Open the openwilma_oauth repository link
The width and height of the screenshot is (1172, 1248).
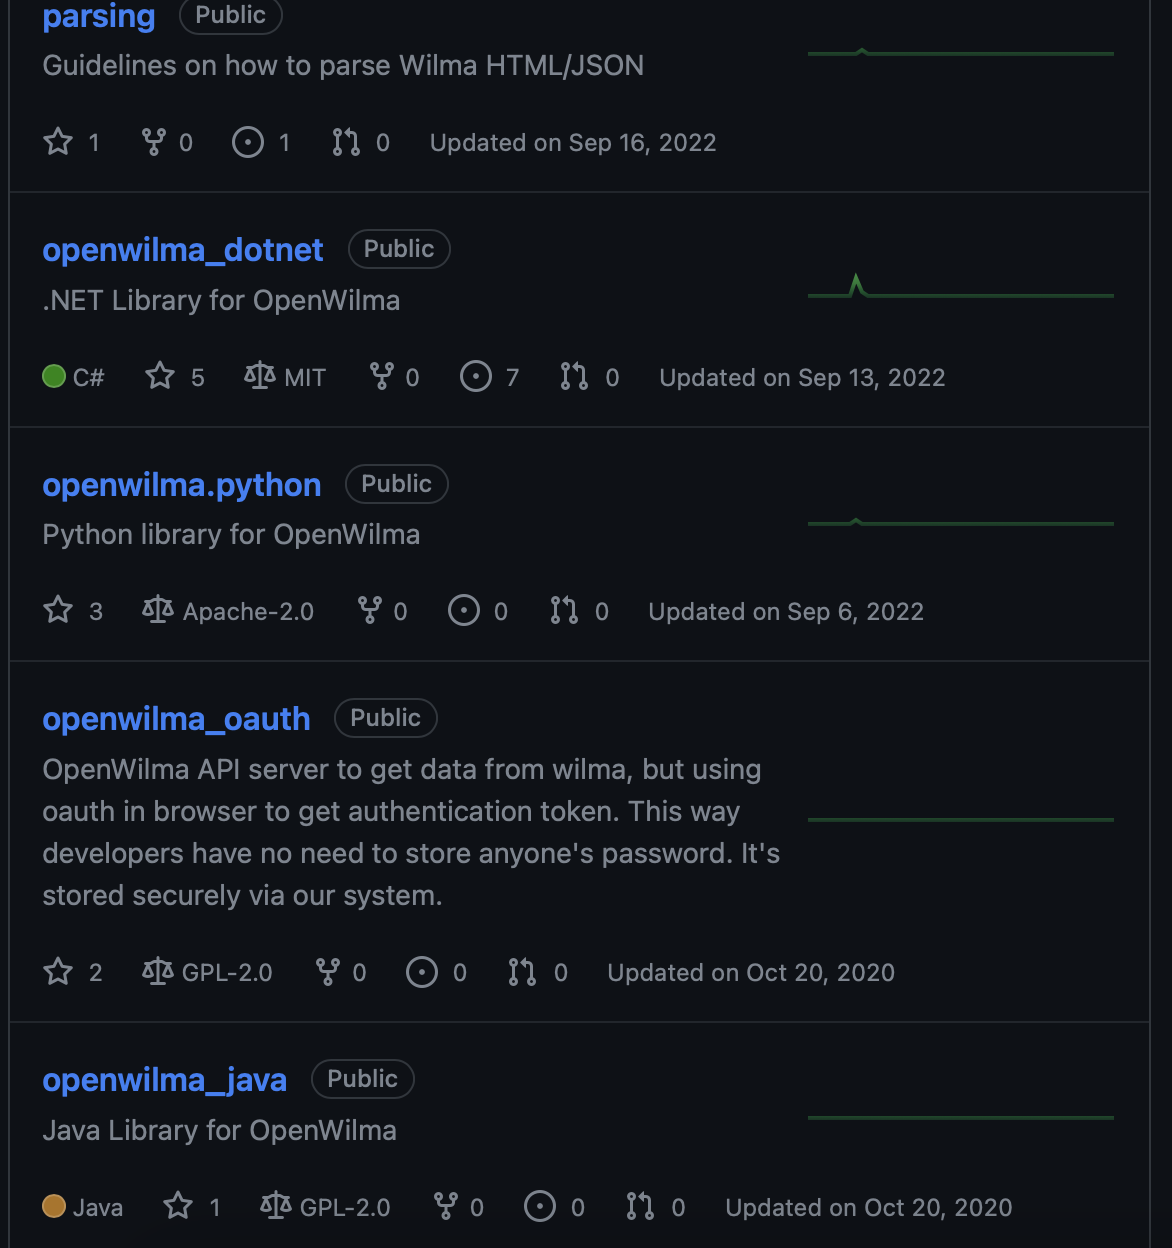(x=176, y=719)
